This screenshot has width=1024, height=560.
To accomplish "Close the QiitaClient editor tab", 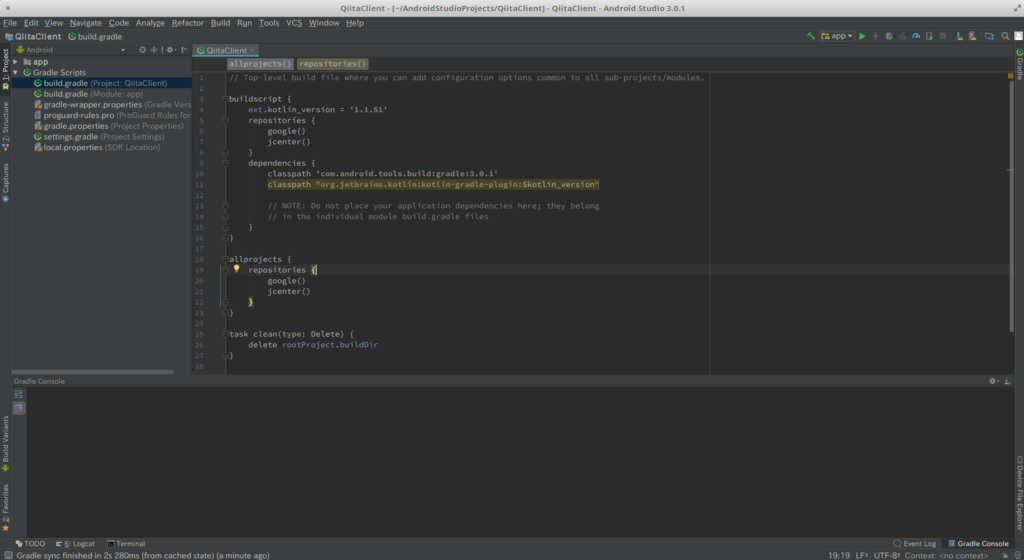I will coord(252,50).
